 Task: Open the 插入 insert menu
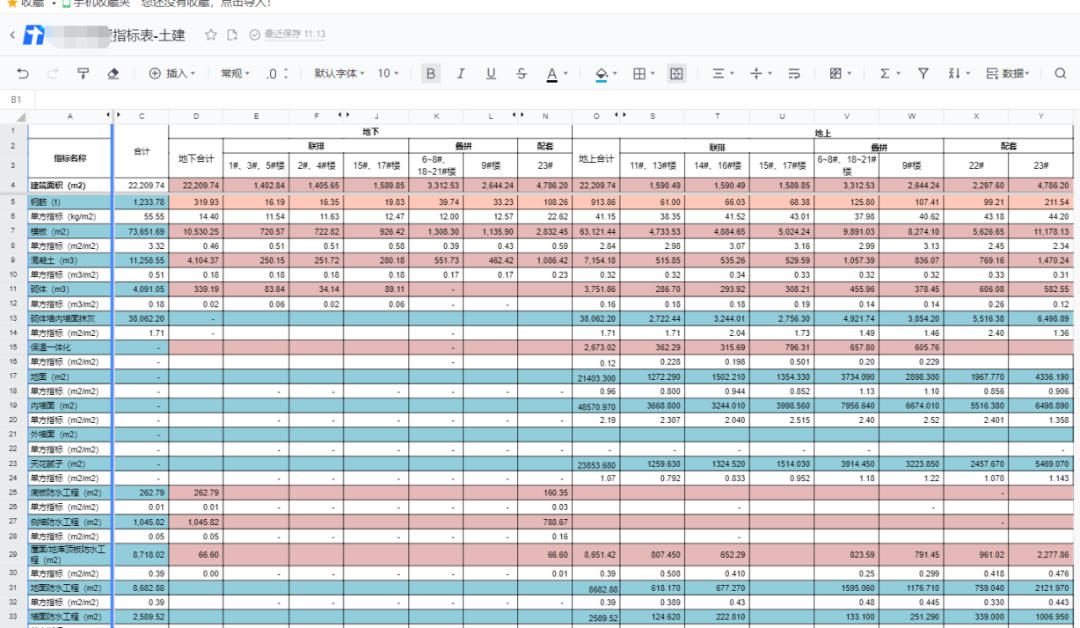click(x=172, y=73)
